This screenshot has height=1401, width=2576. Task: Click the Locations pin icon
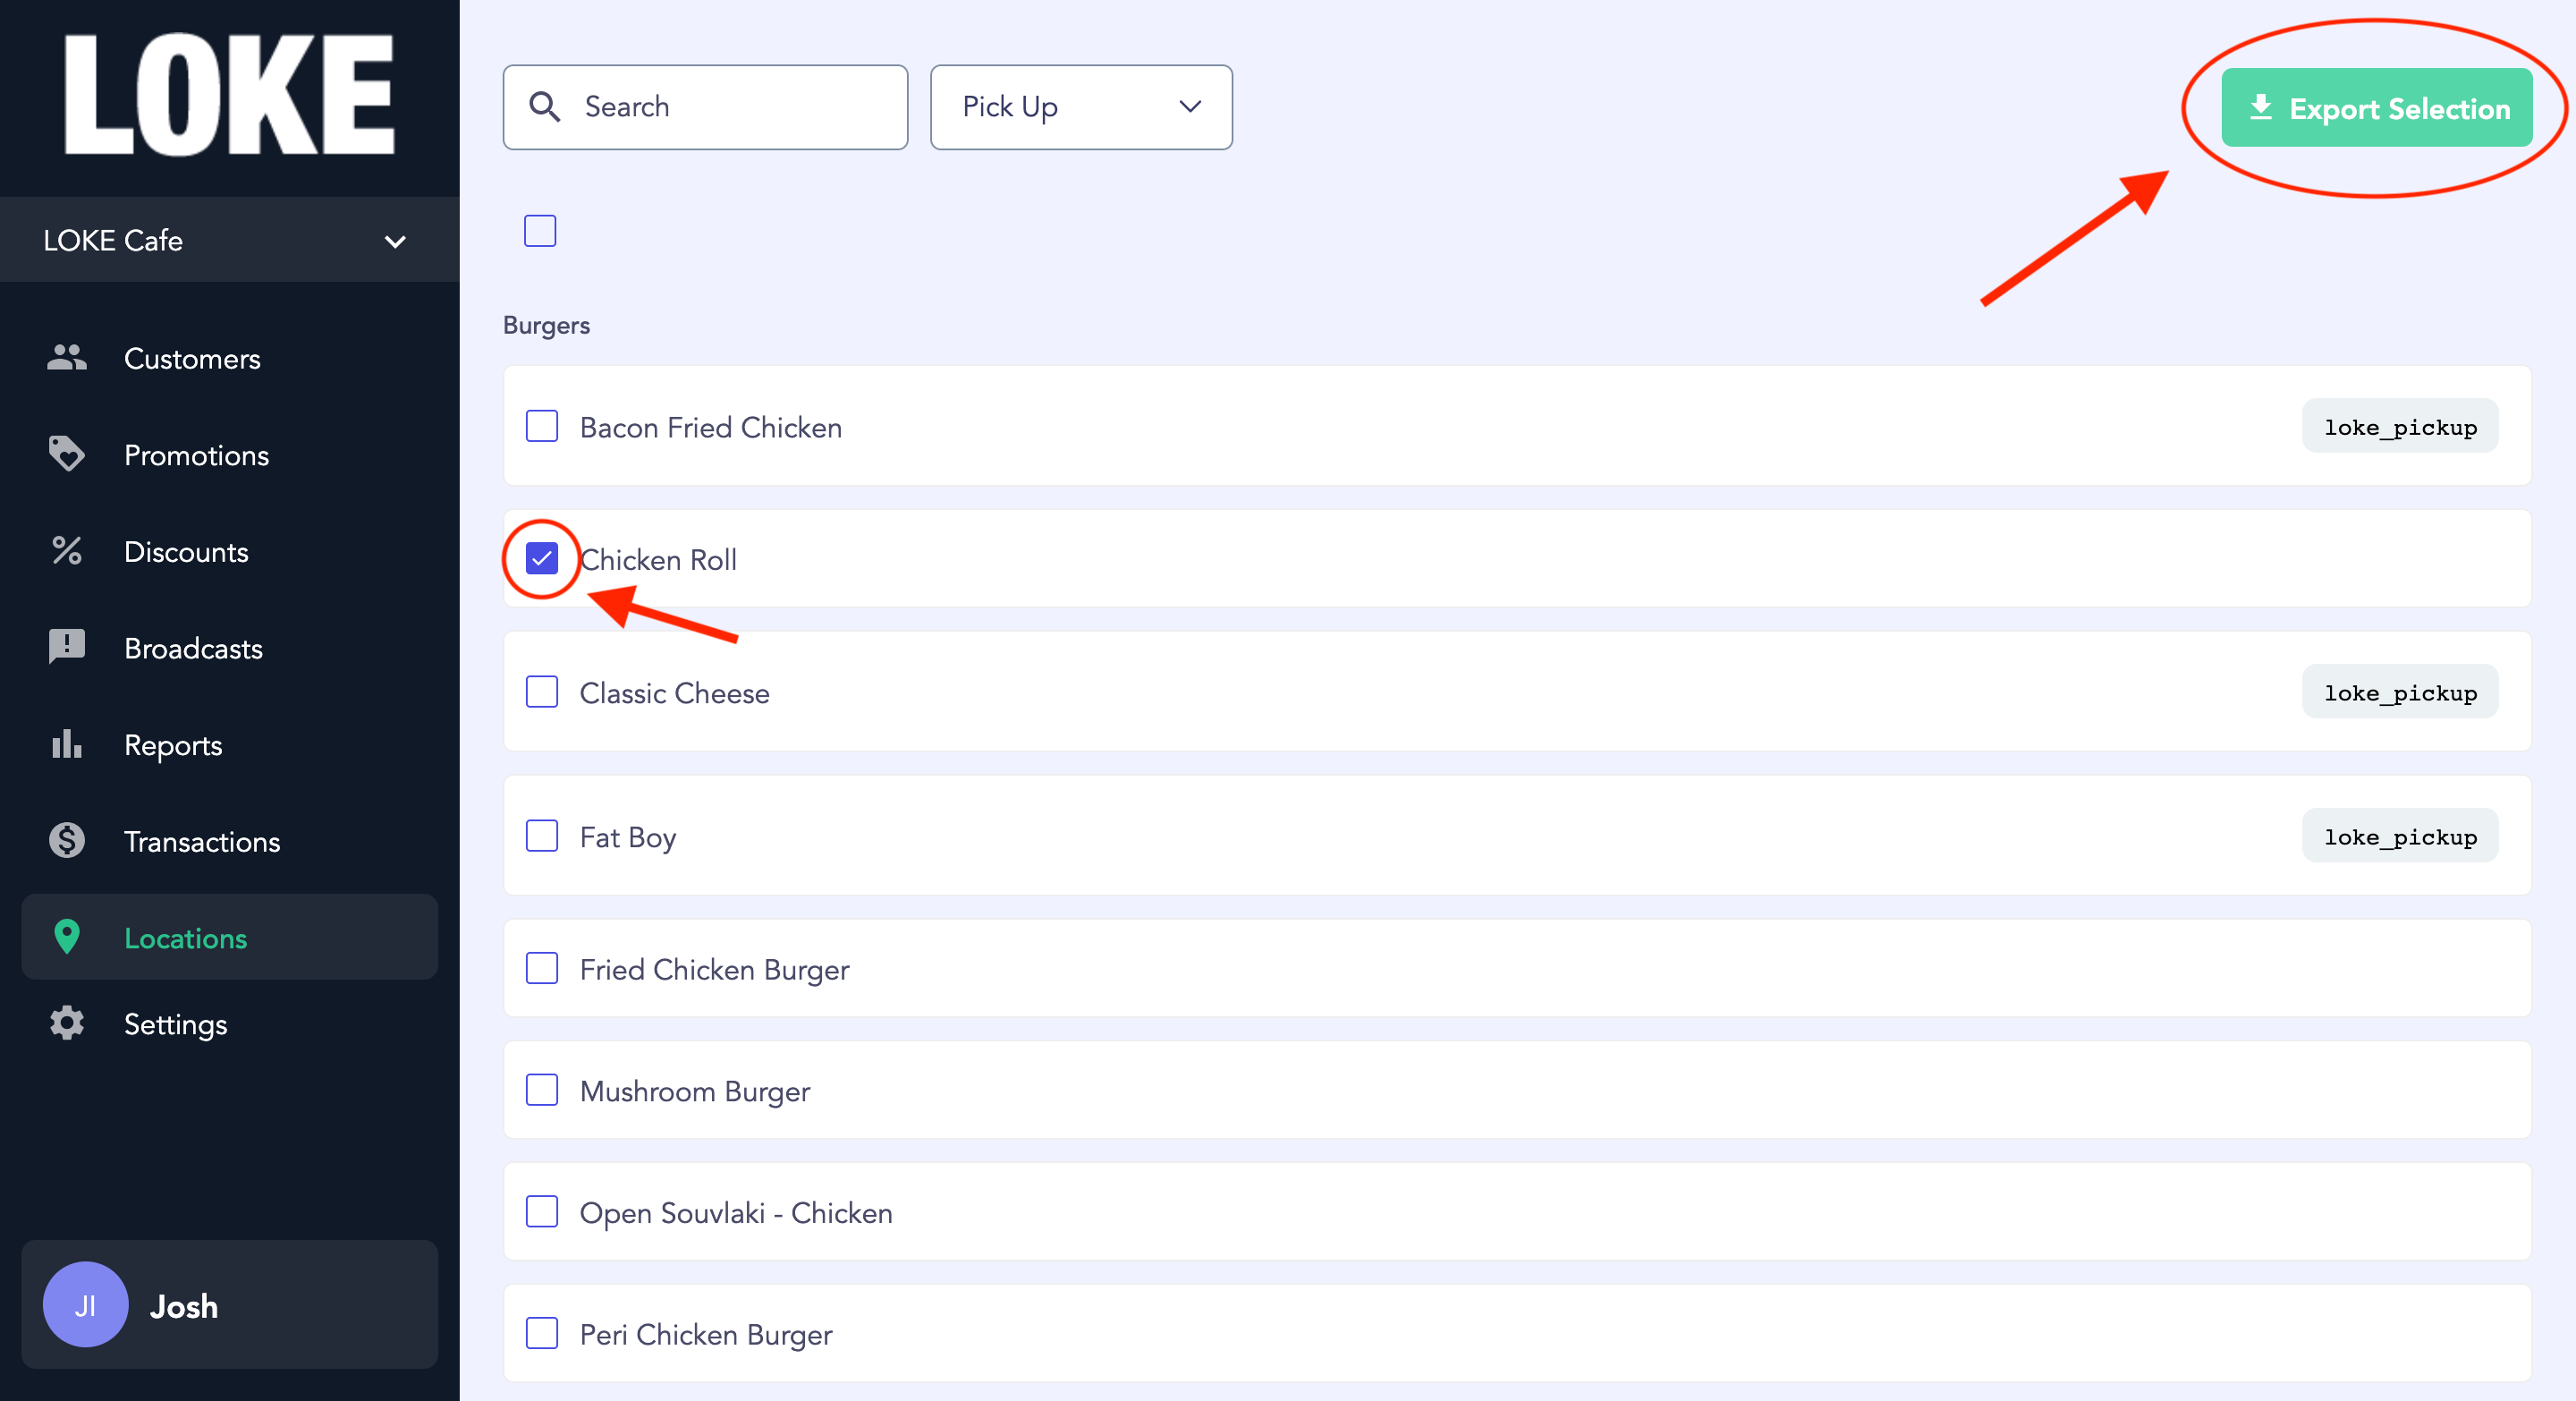[67, 937]
